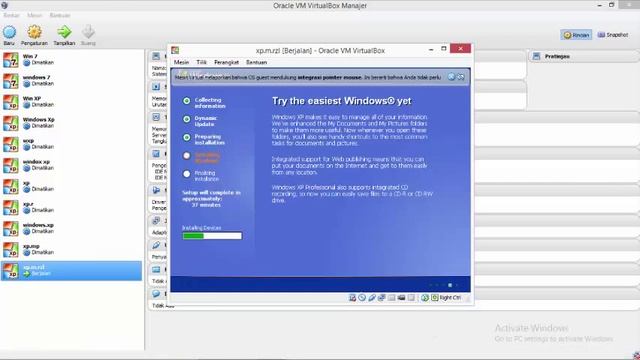Click the orange Installing Windows step radio

[187, 156]
